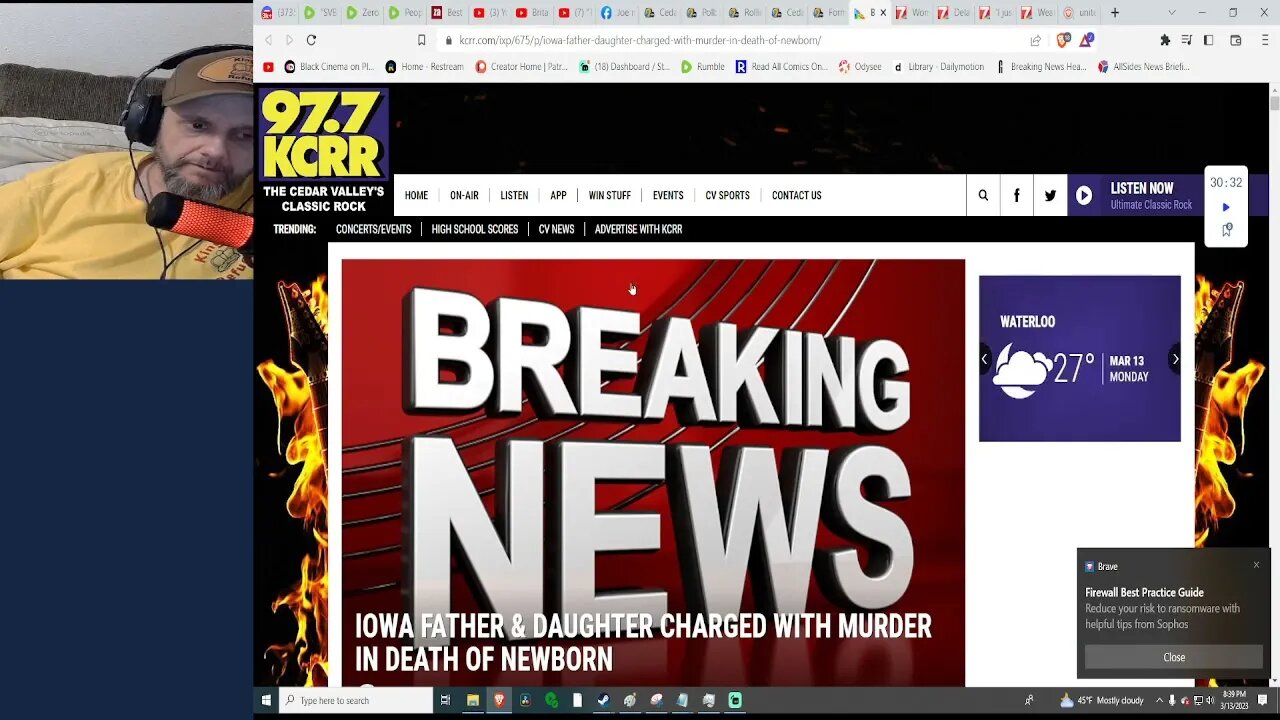Viewport: 1280px width, 720px height.
Task: Show previous weather city arrow
Action: [984, 359]
